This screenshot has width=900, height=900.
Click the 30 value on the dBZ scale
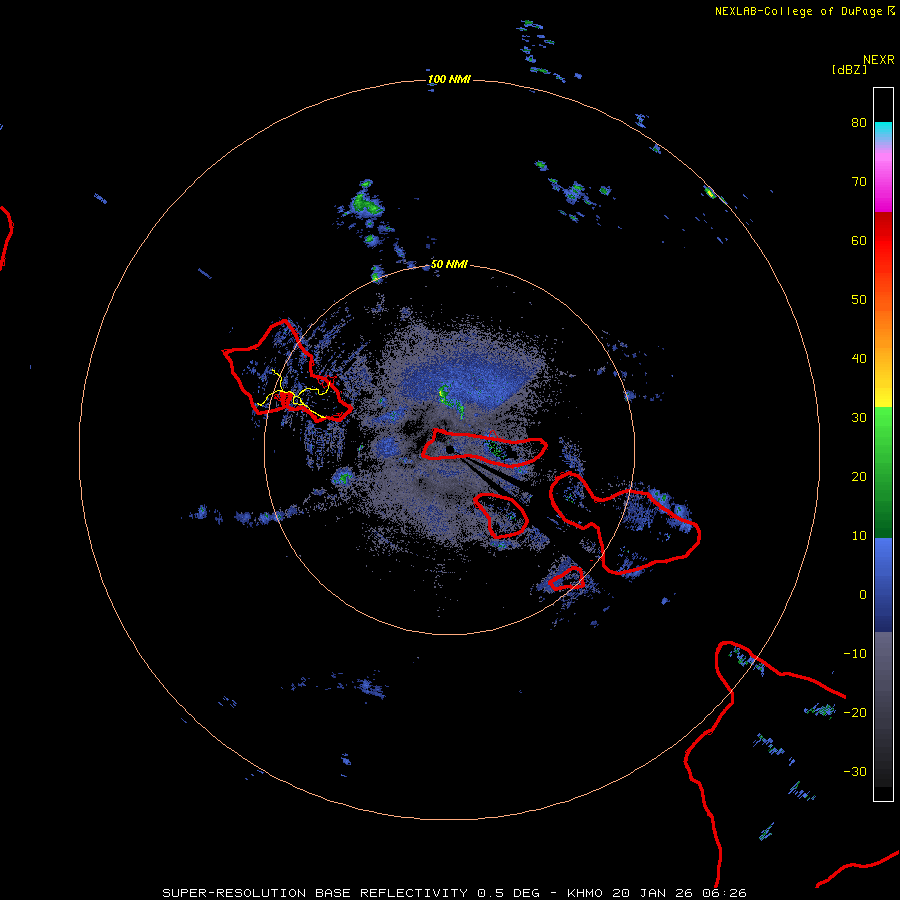tap(859, 418)
